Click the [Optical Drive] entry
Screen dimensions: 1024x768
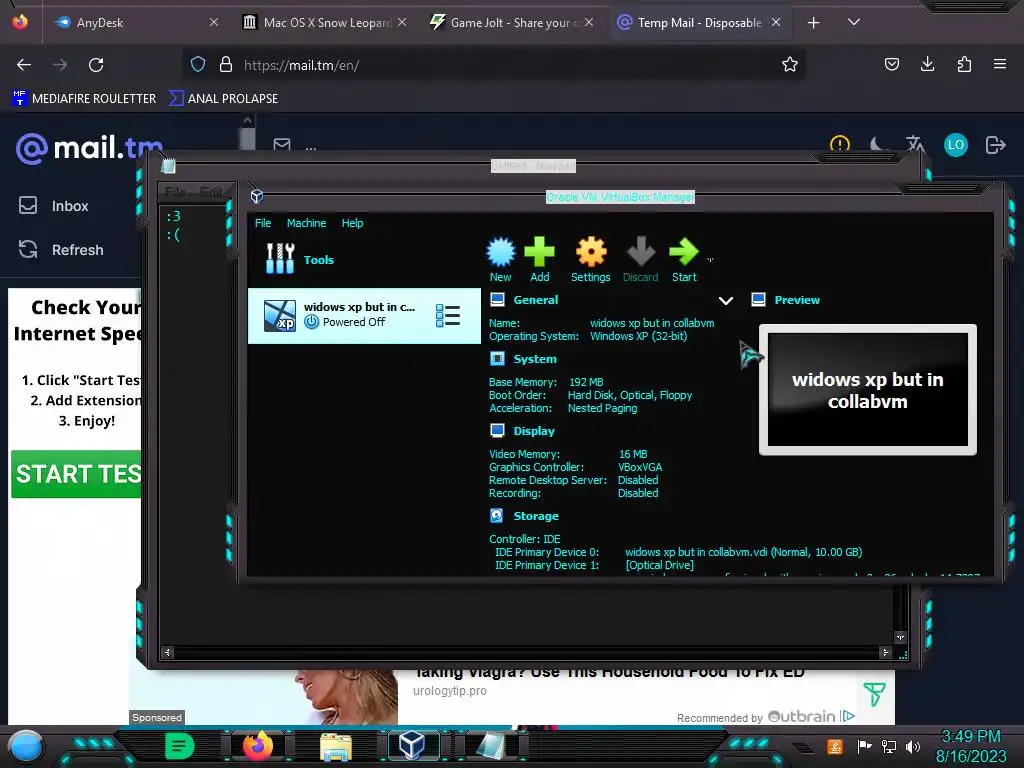click(660, 565)
